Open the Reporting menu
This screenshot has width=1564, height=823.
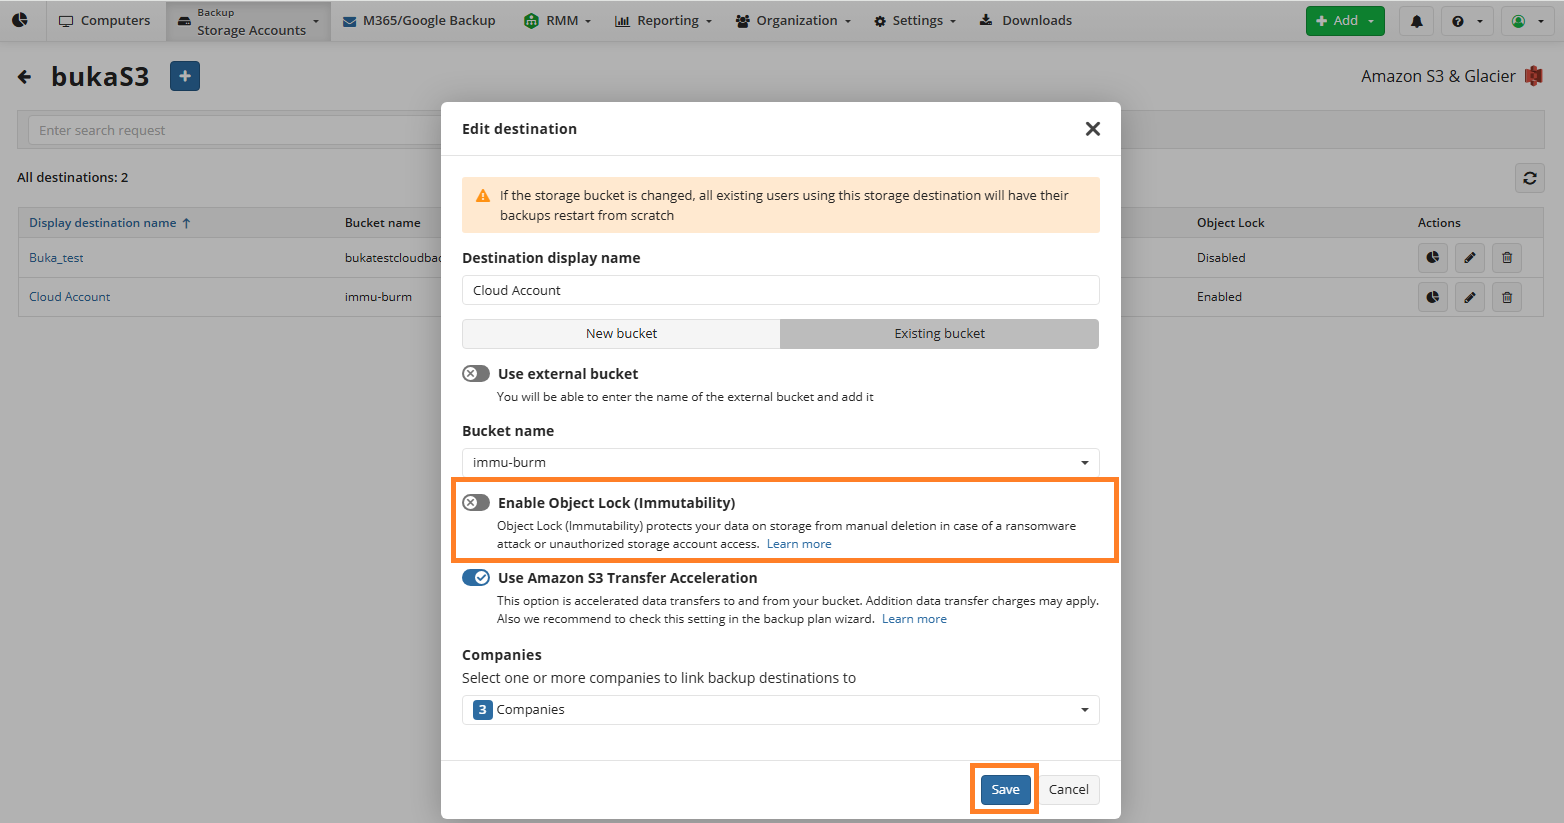(663, 21)
